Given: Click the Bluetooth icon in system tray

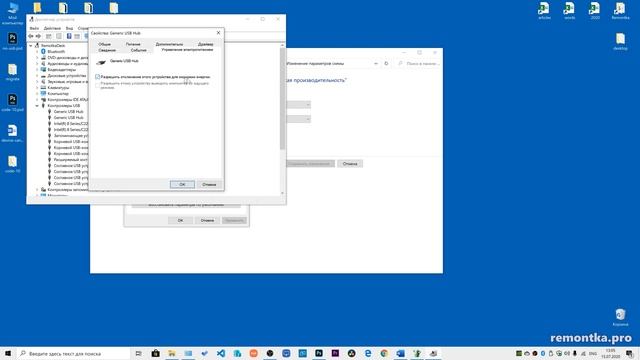Looking at the screenshot, I should pos(543,353).
